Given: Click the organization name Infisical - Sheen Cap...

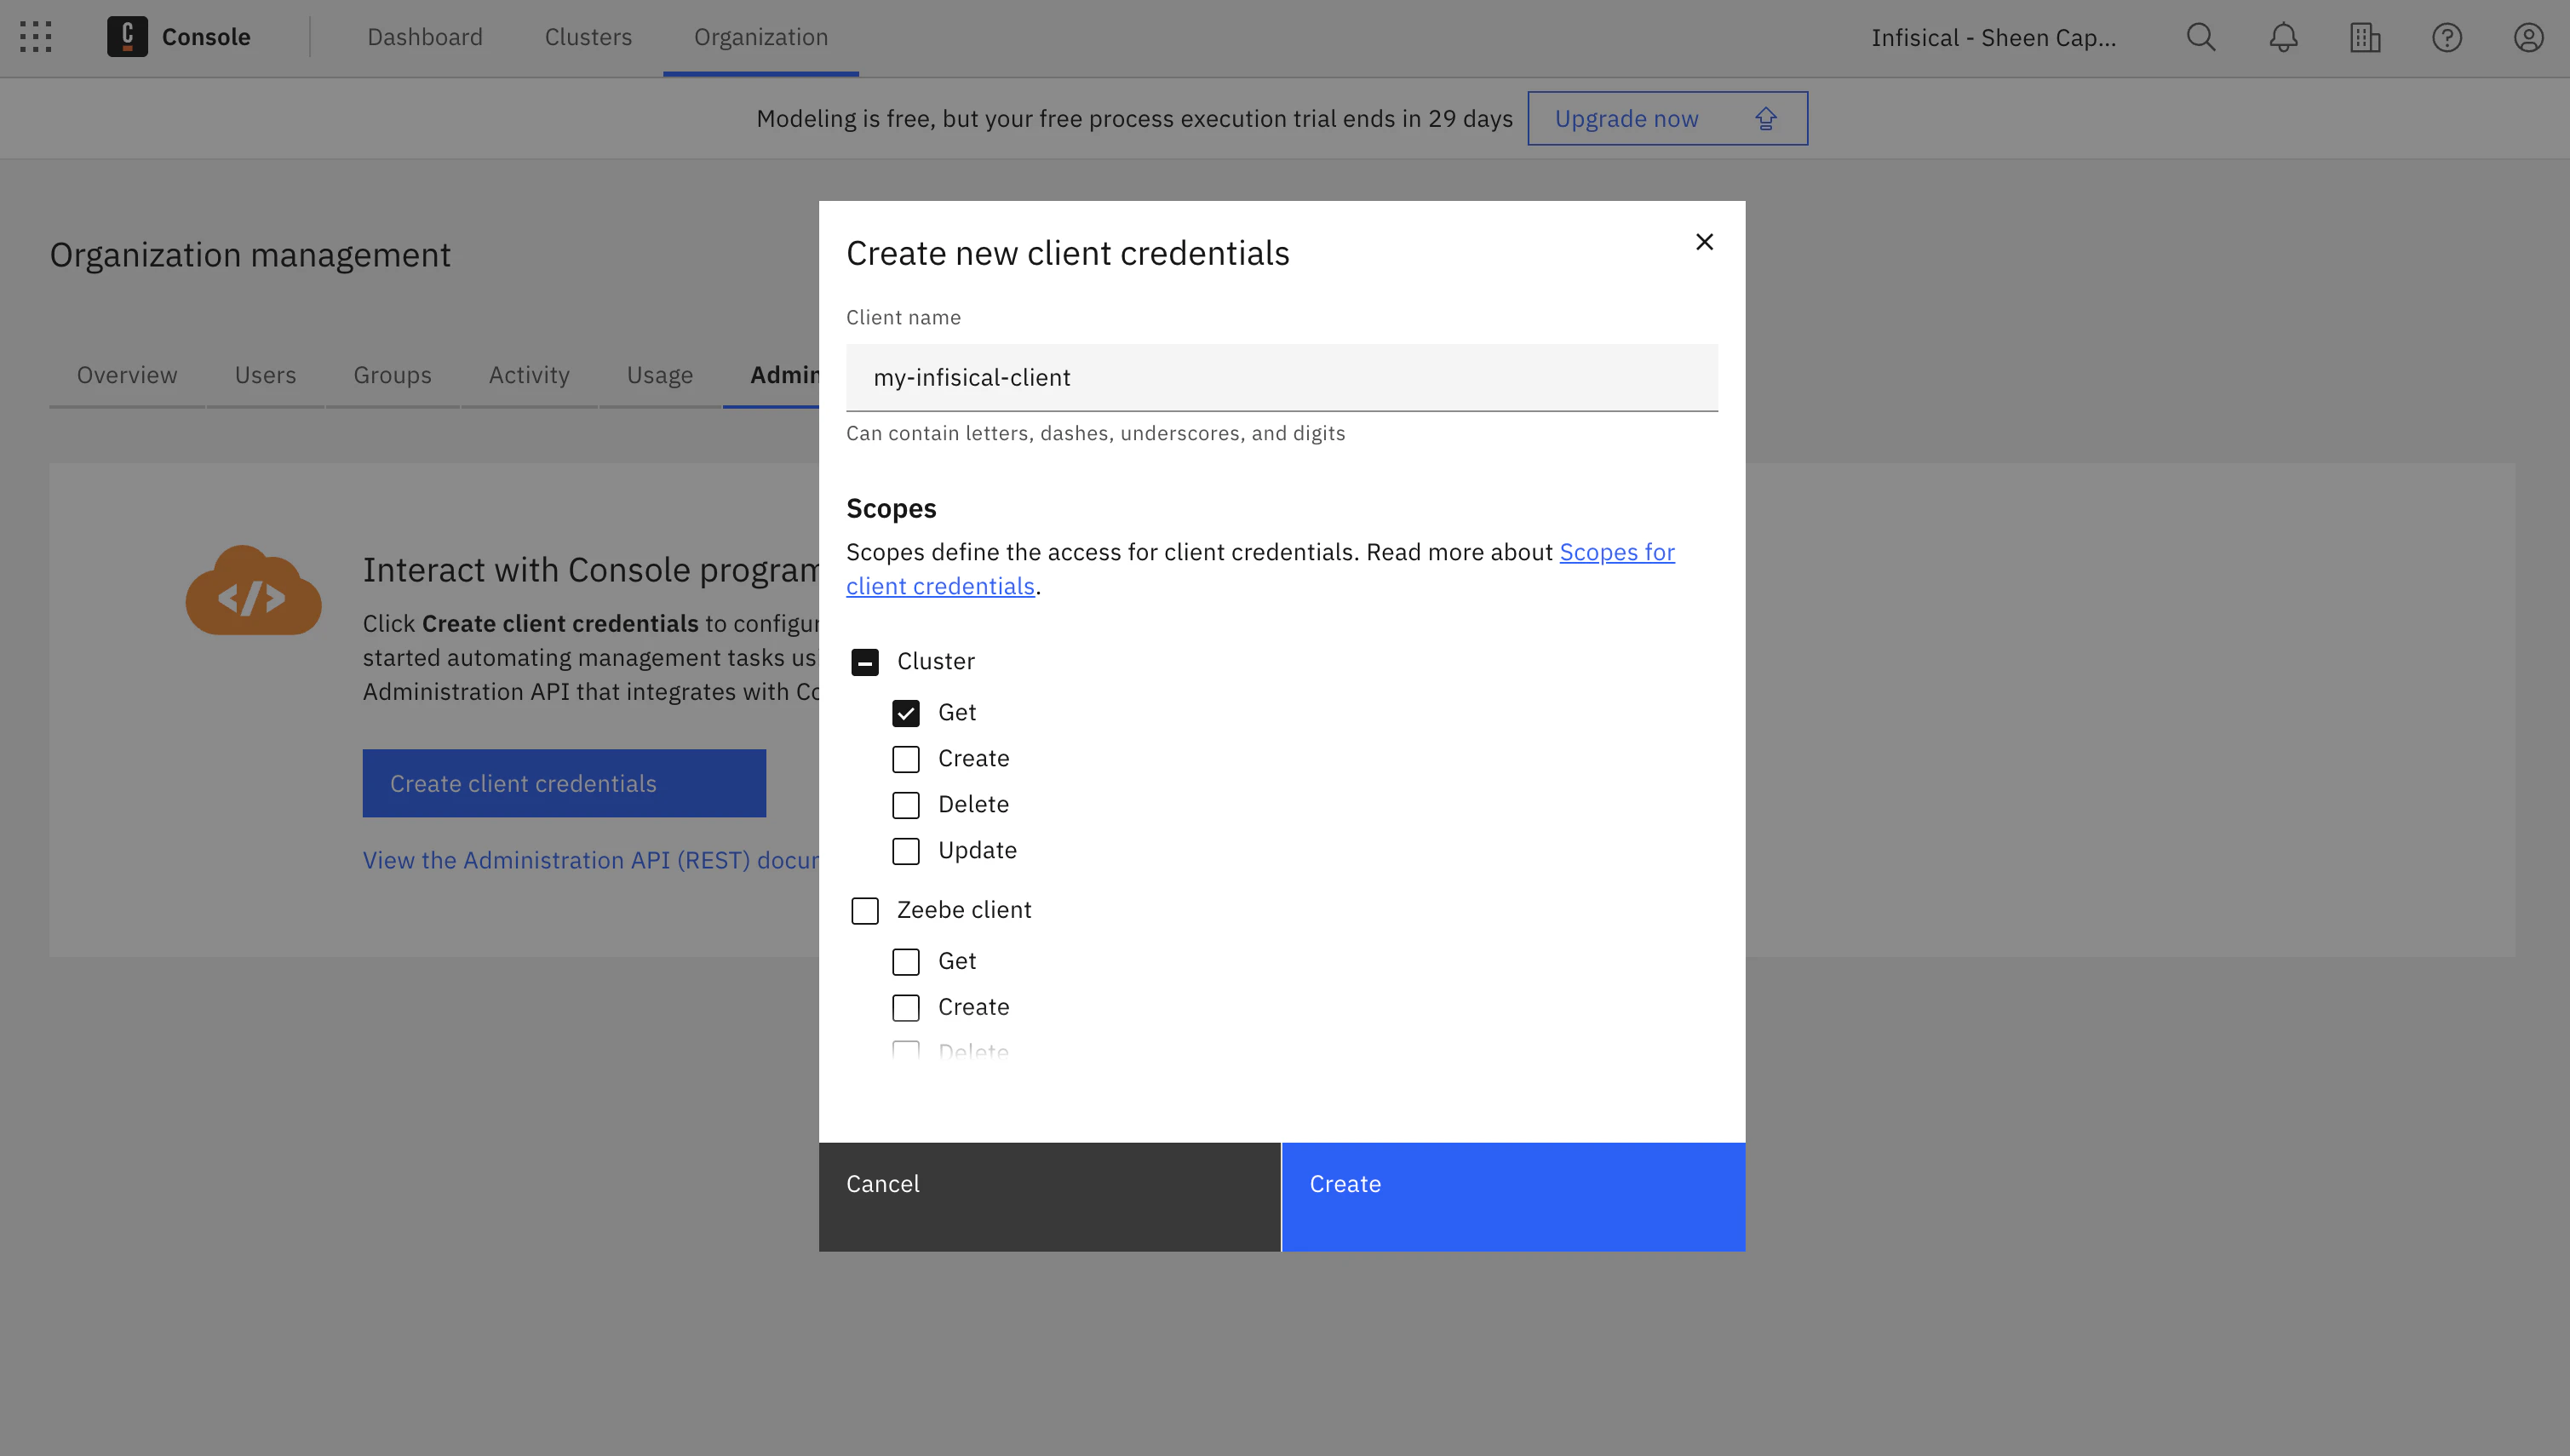Looking at the screenshot, I should point(1994,37).
